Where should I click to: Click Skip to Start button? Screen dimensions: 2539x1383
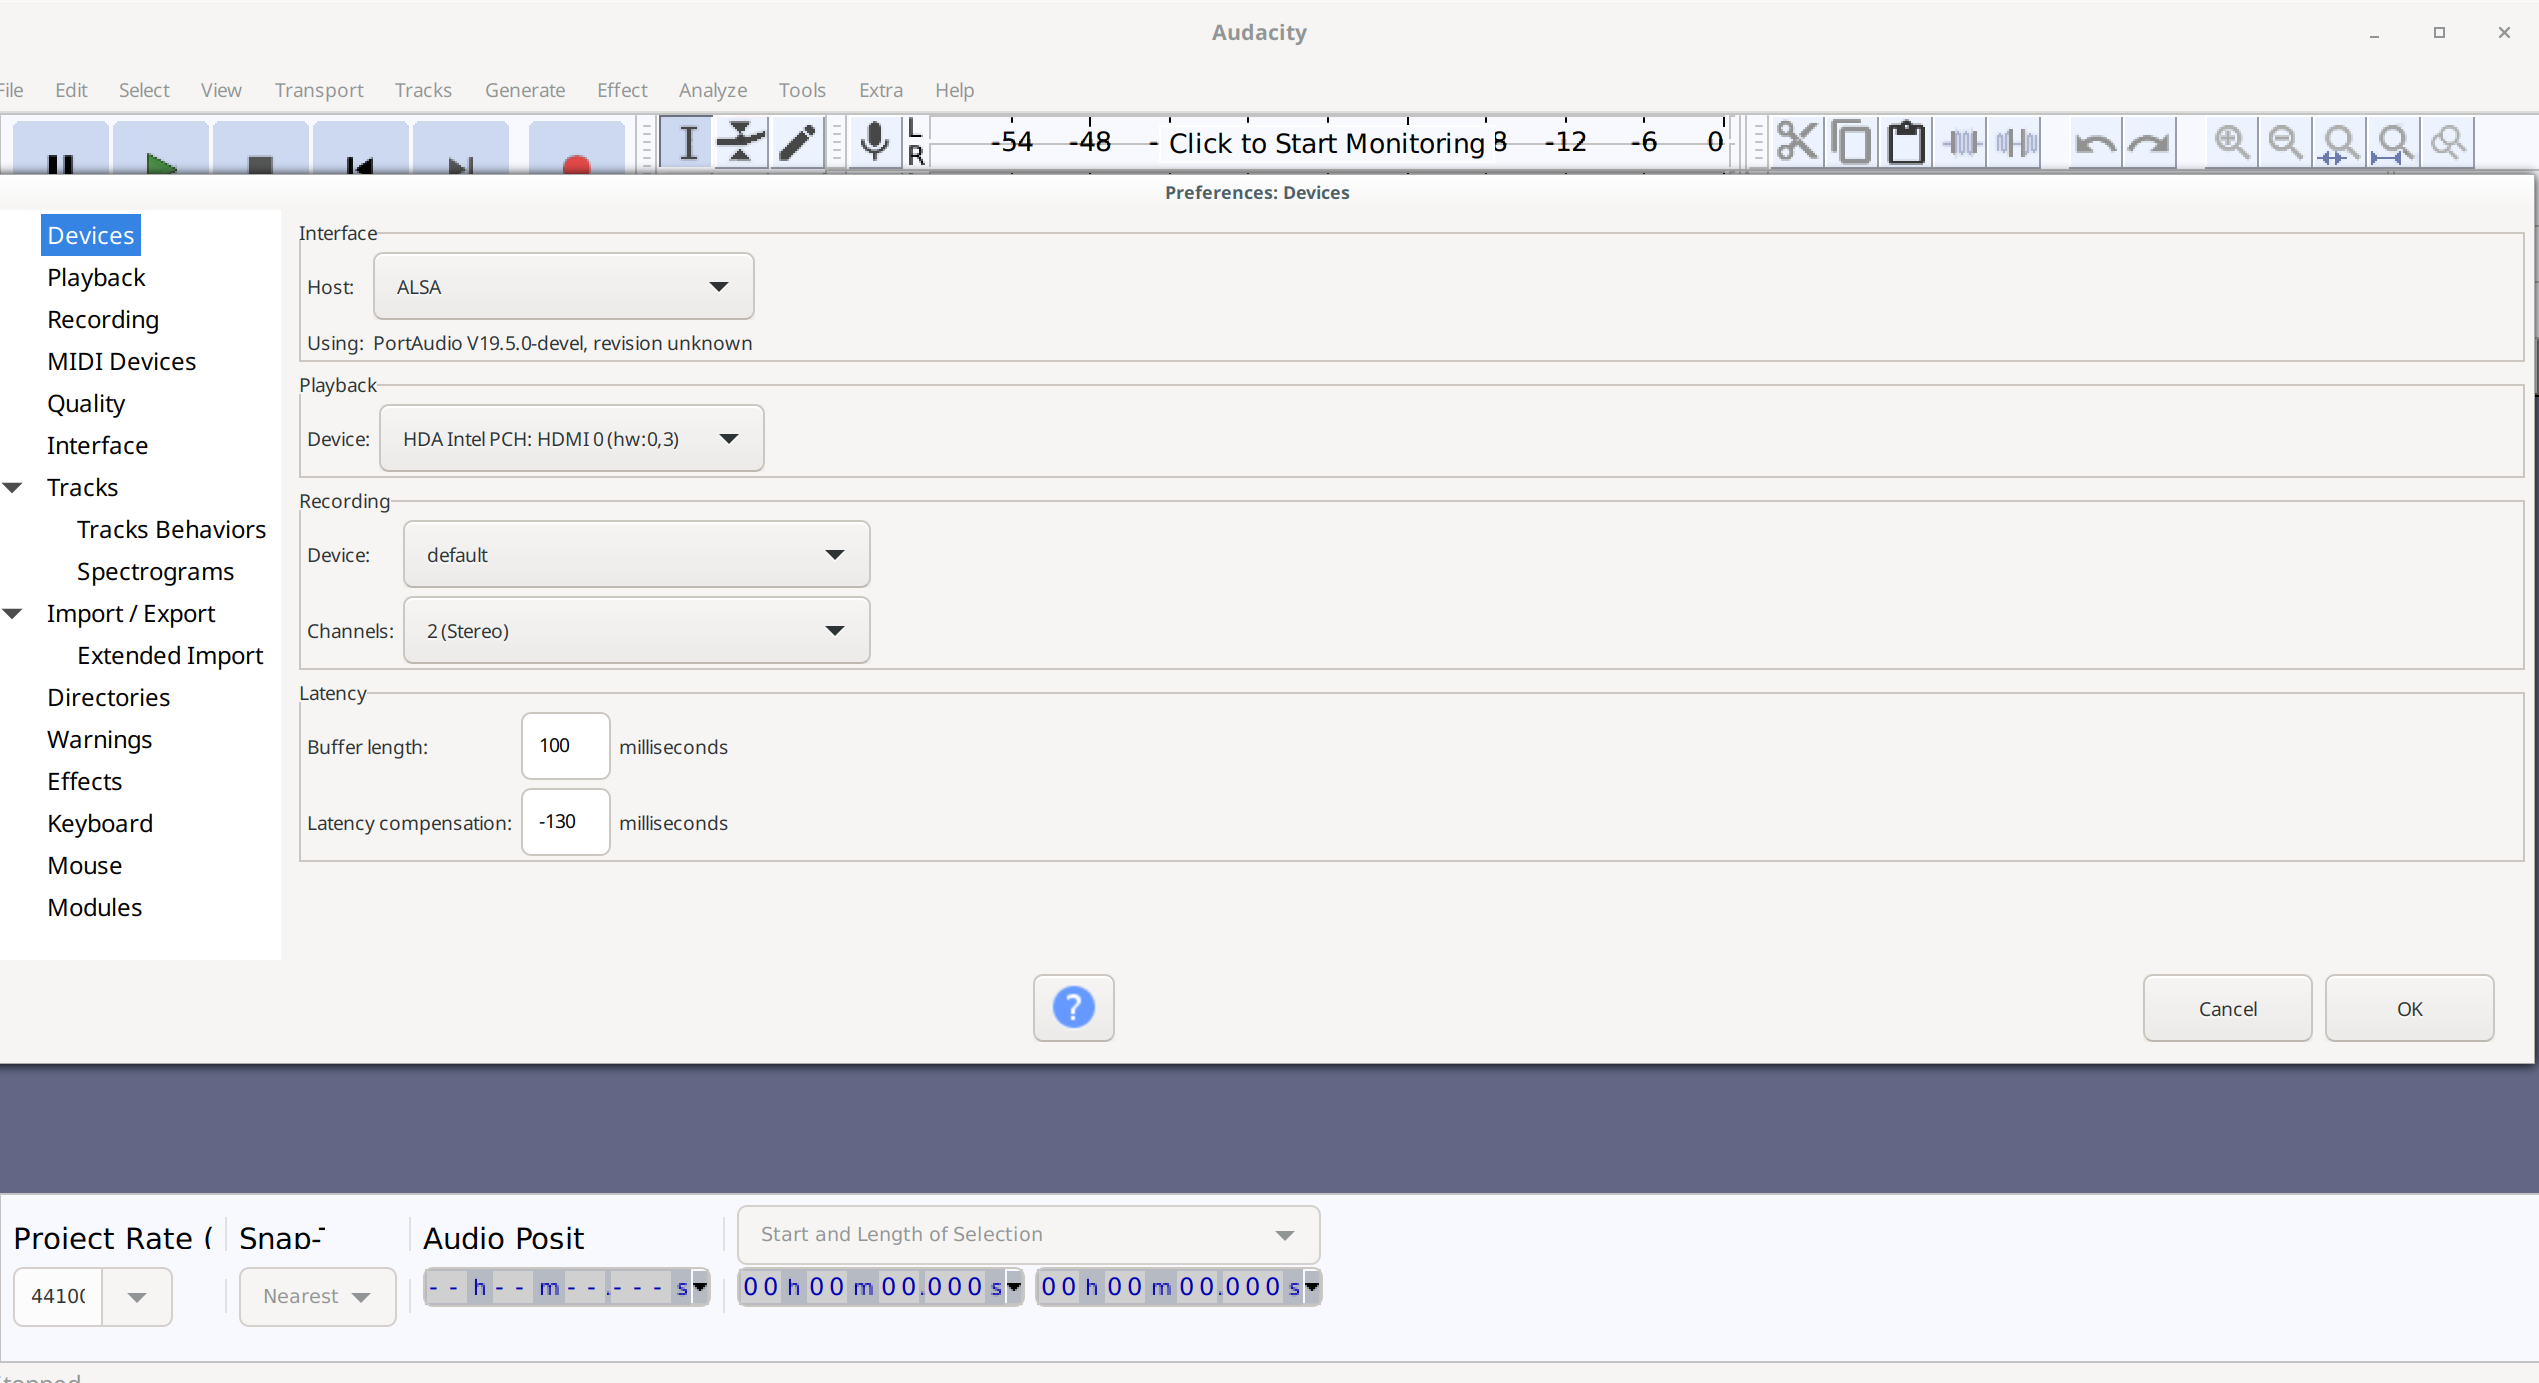click(x=360, y=148)
